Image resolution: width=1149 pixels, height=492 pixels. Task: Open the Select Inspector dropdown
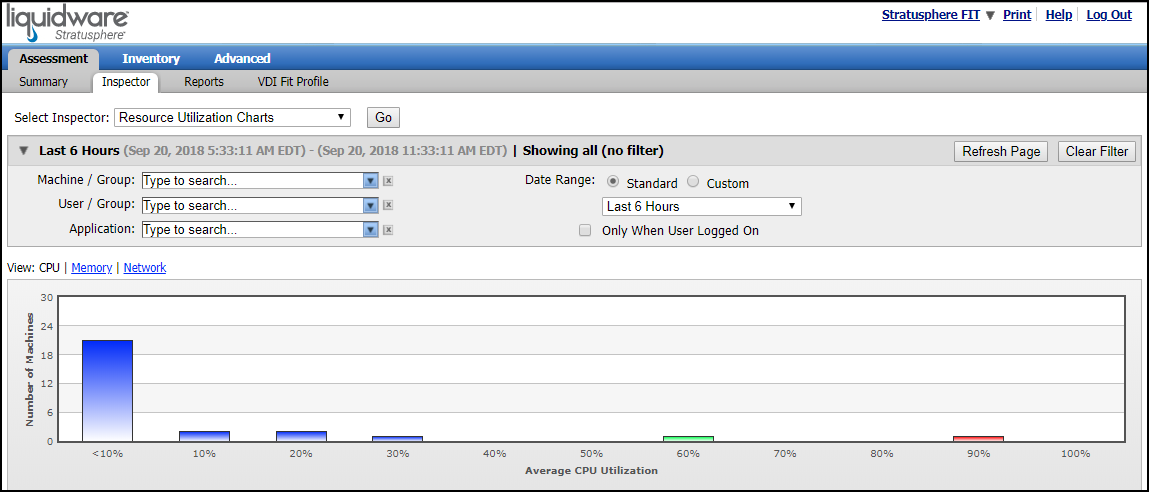tap(232, 117)
